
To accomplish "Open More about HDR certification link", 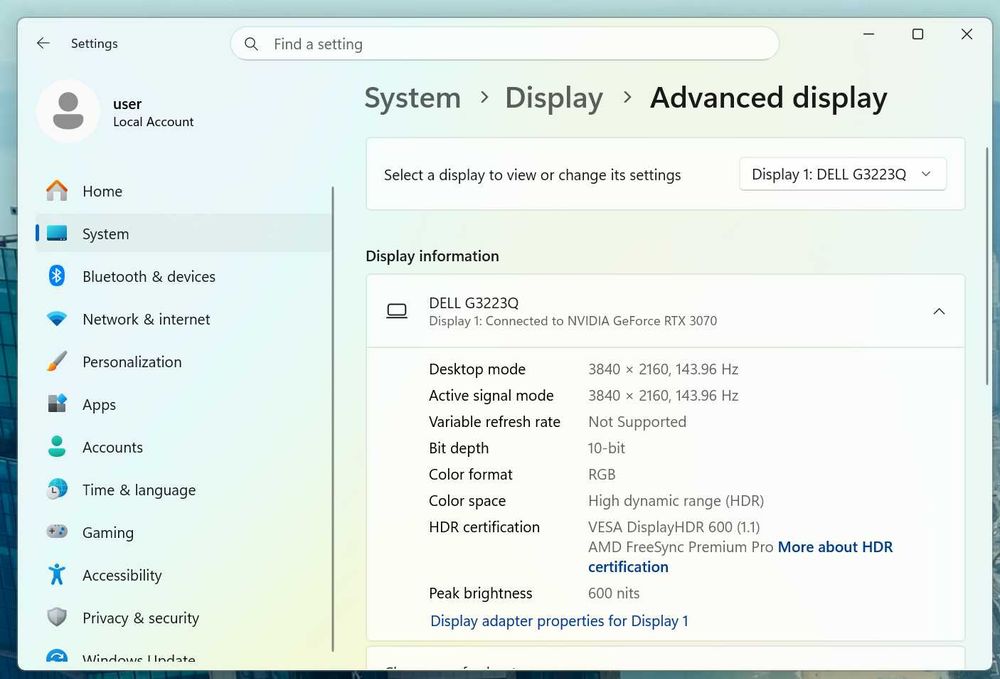I will pyautogui.click(x=835, y=547).
